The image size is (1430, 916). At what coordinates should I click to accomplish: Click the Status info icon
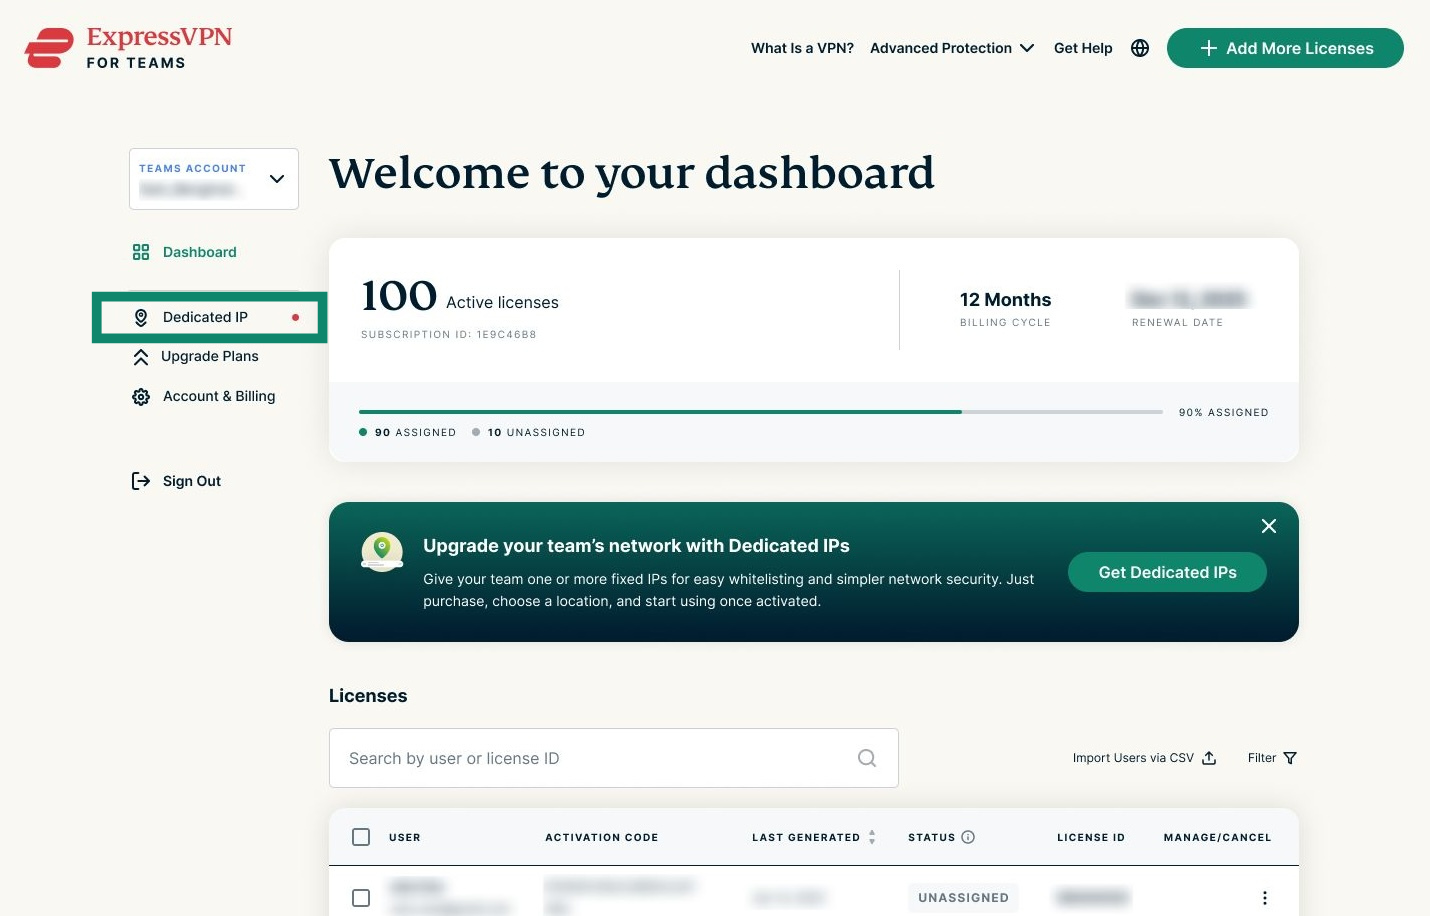968,837
